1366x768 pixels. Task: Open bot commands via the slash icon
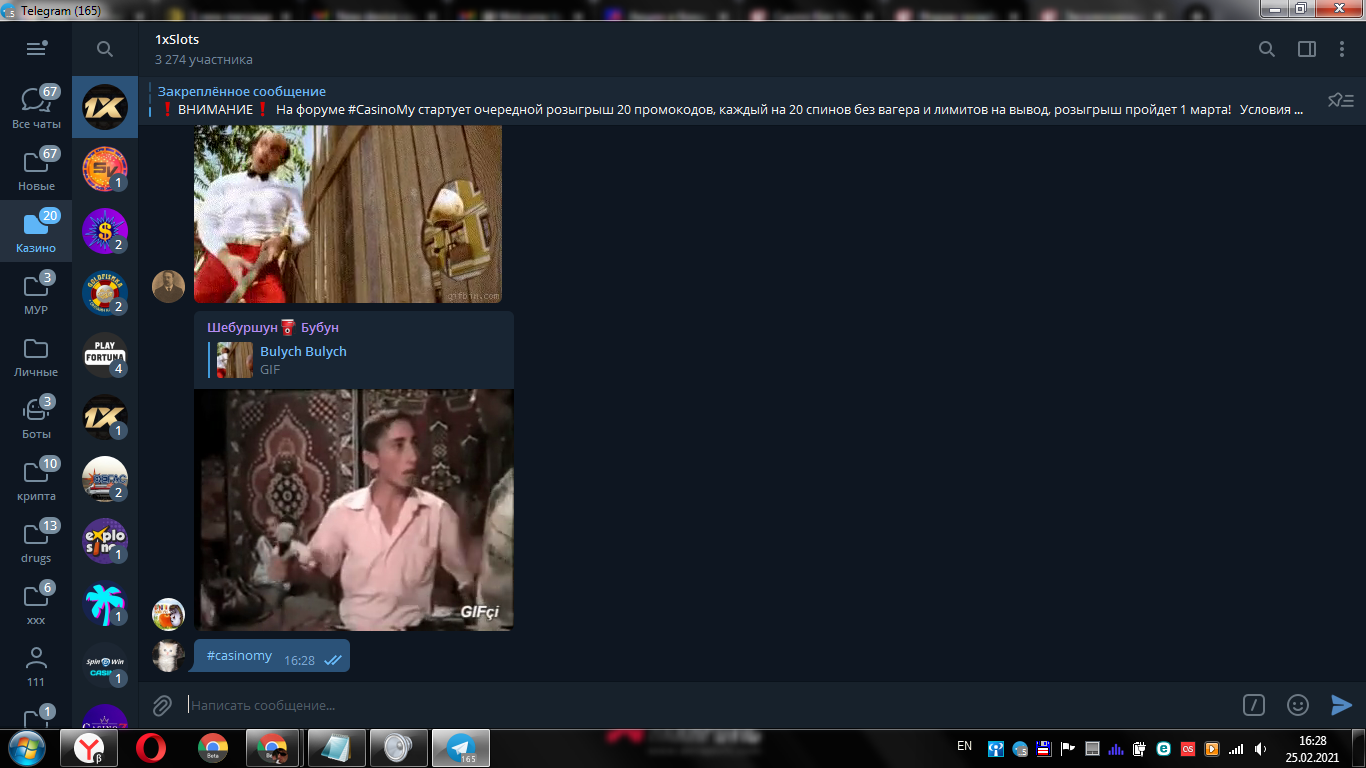tap(1254, 705)
